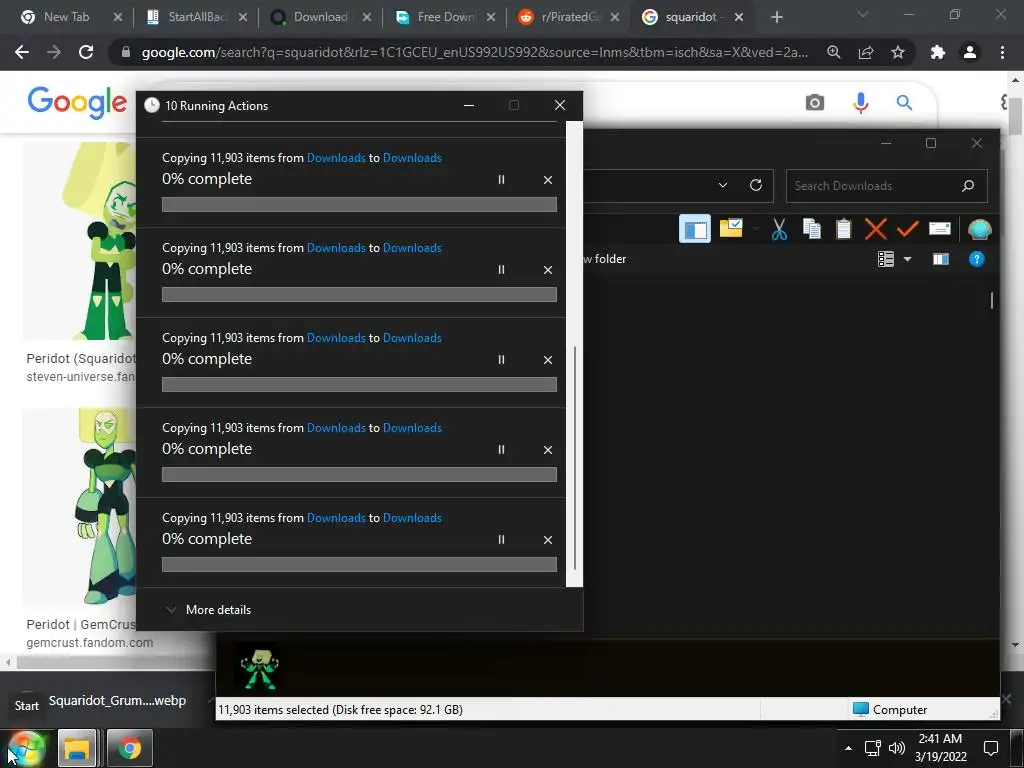The image size is (1024, 768).
Task: Open the volume control in system tray
Action: coord(897,748)
